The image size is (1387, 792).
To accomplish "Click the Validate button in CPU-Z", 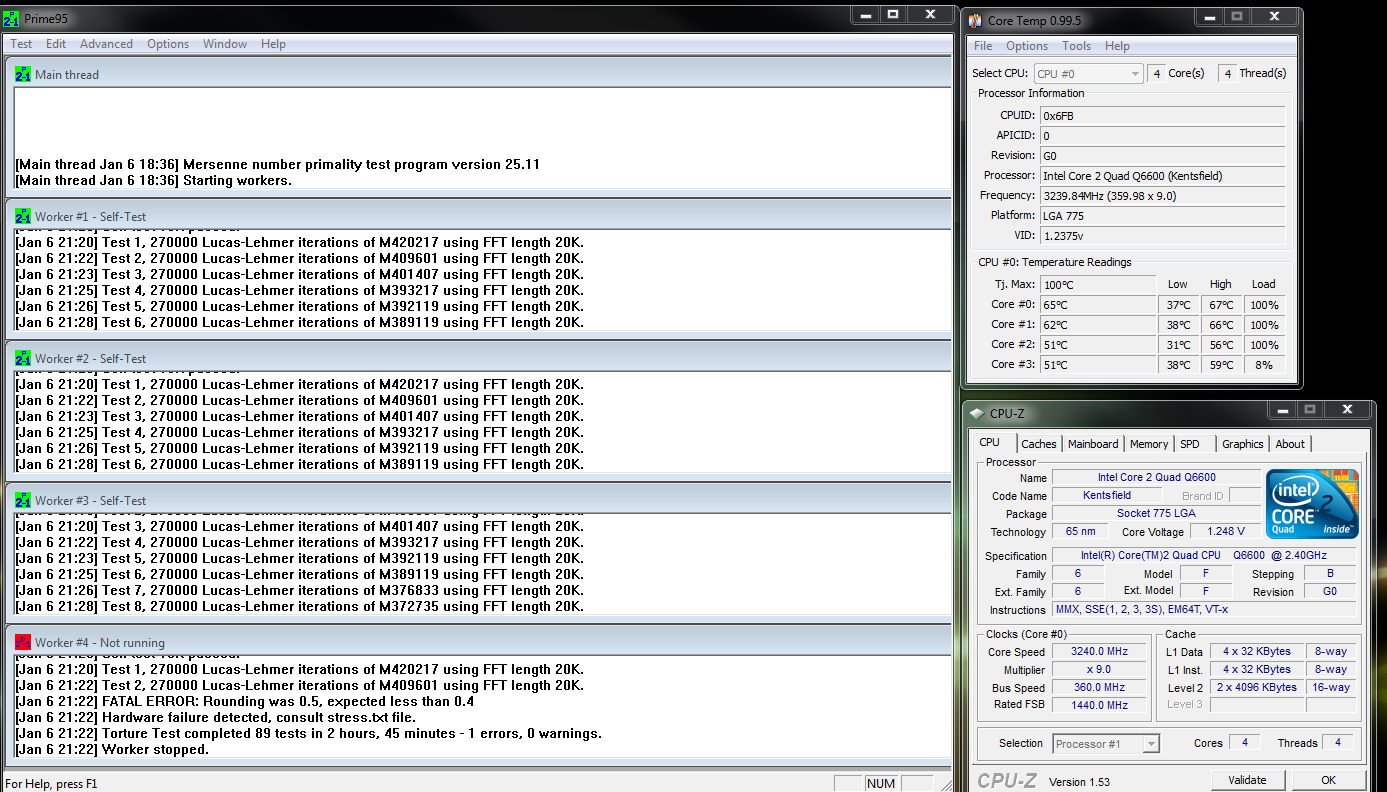I will click(x=1247, y=780).
